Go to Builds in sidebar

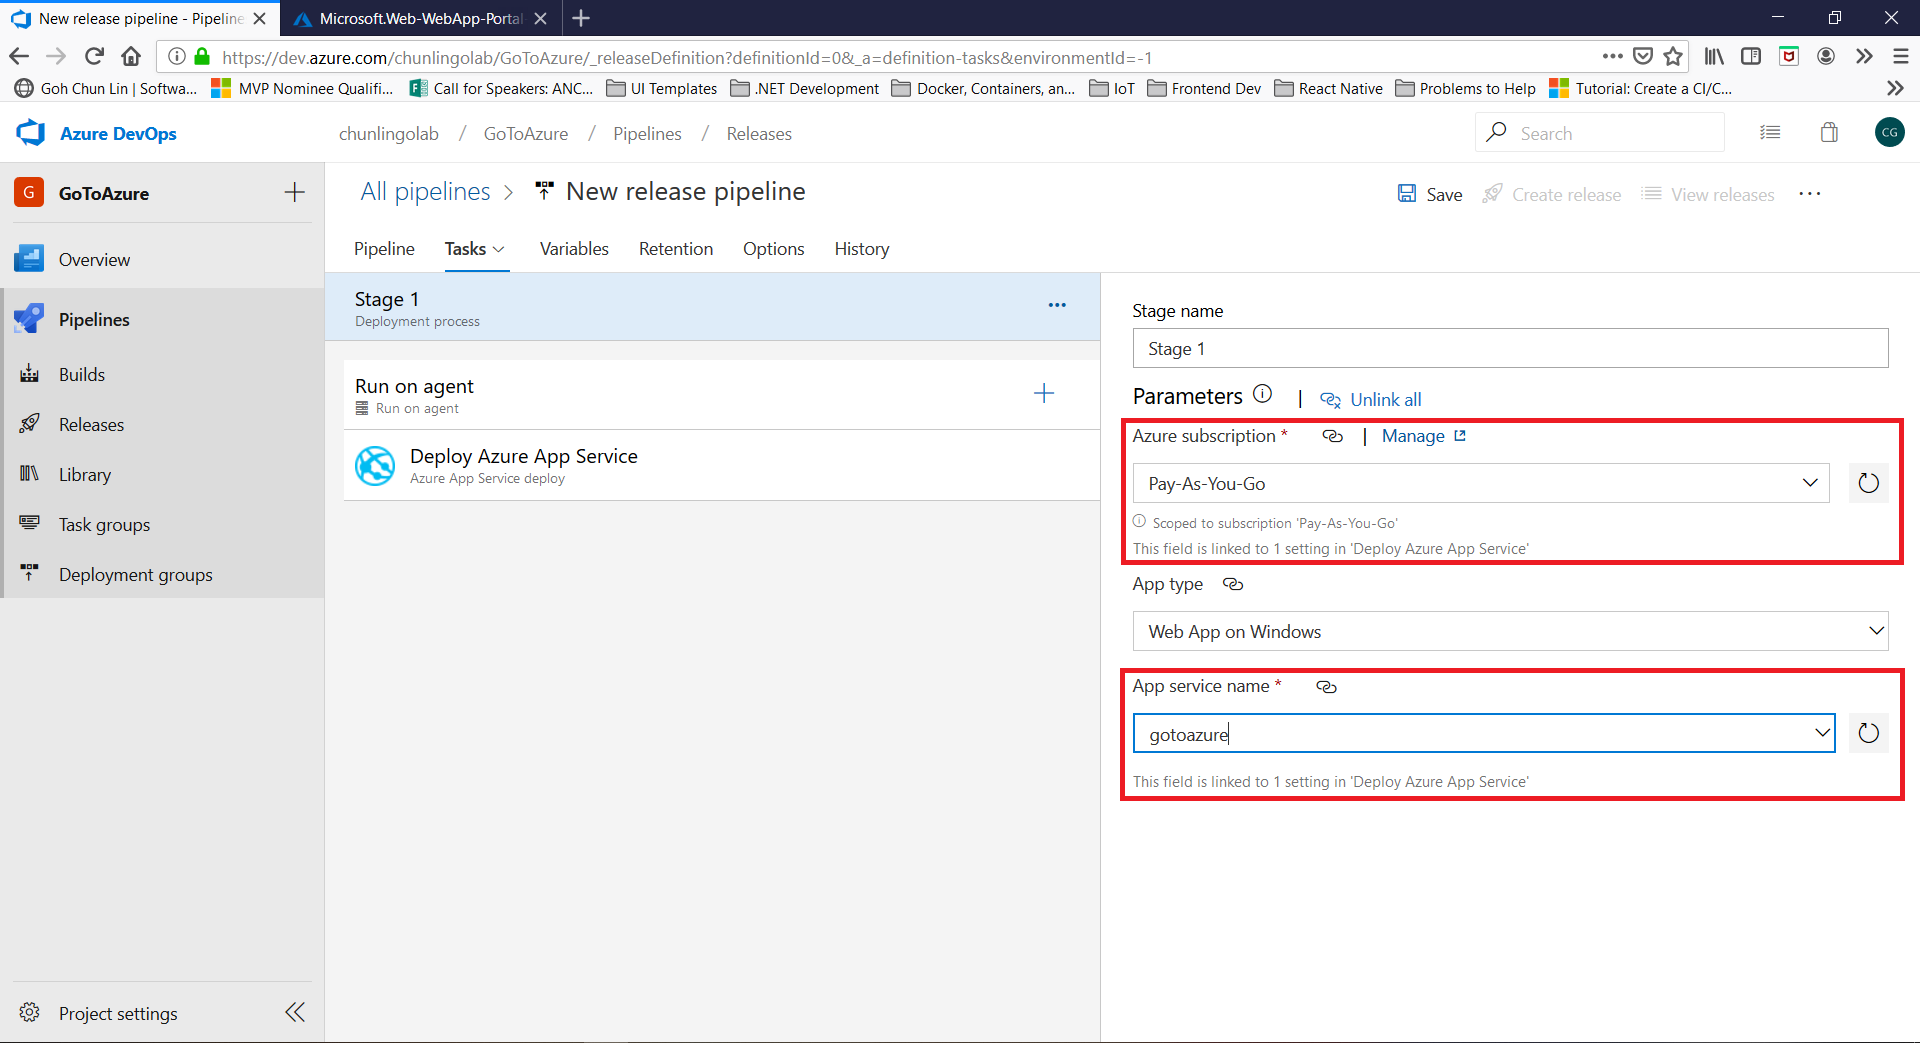[x=82, y=374]
